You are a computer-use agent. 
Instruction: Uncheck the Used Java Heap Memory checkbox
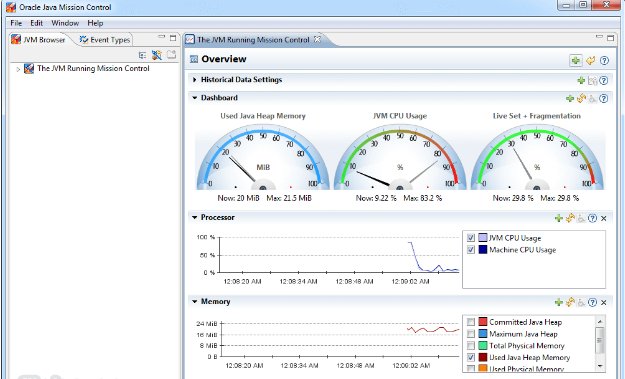[x=471, y=357]
